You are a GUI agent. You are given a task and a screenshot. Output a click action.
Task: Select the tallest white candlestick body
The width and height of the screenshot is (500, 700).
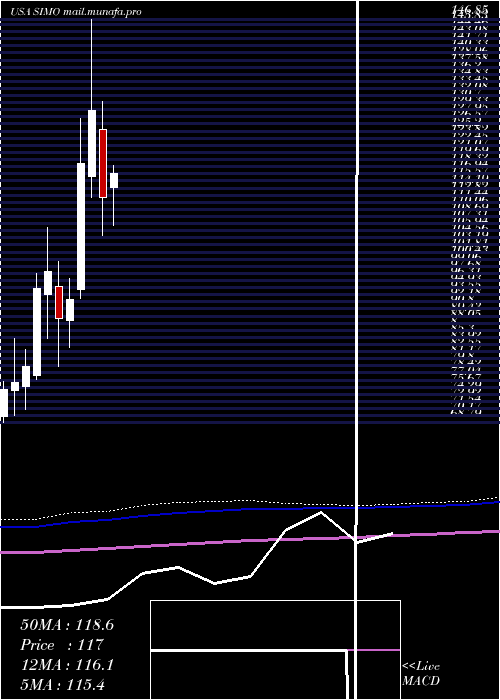pos(81,226)
